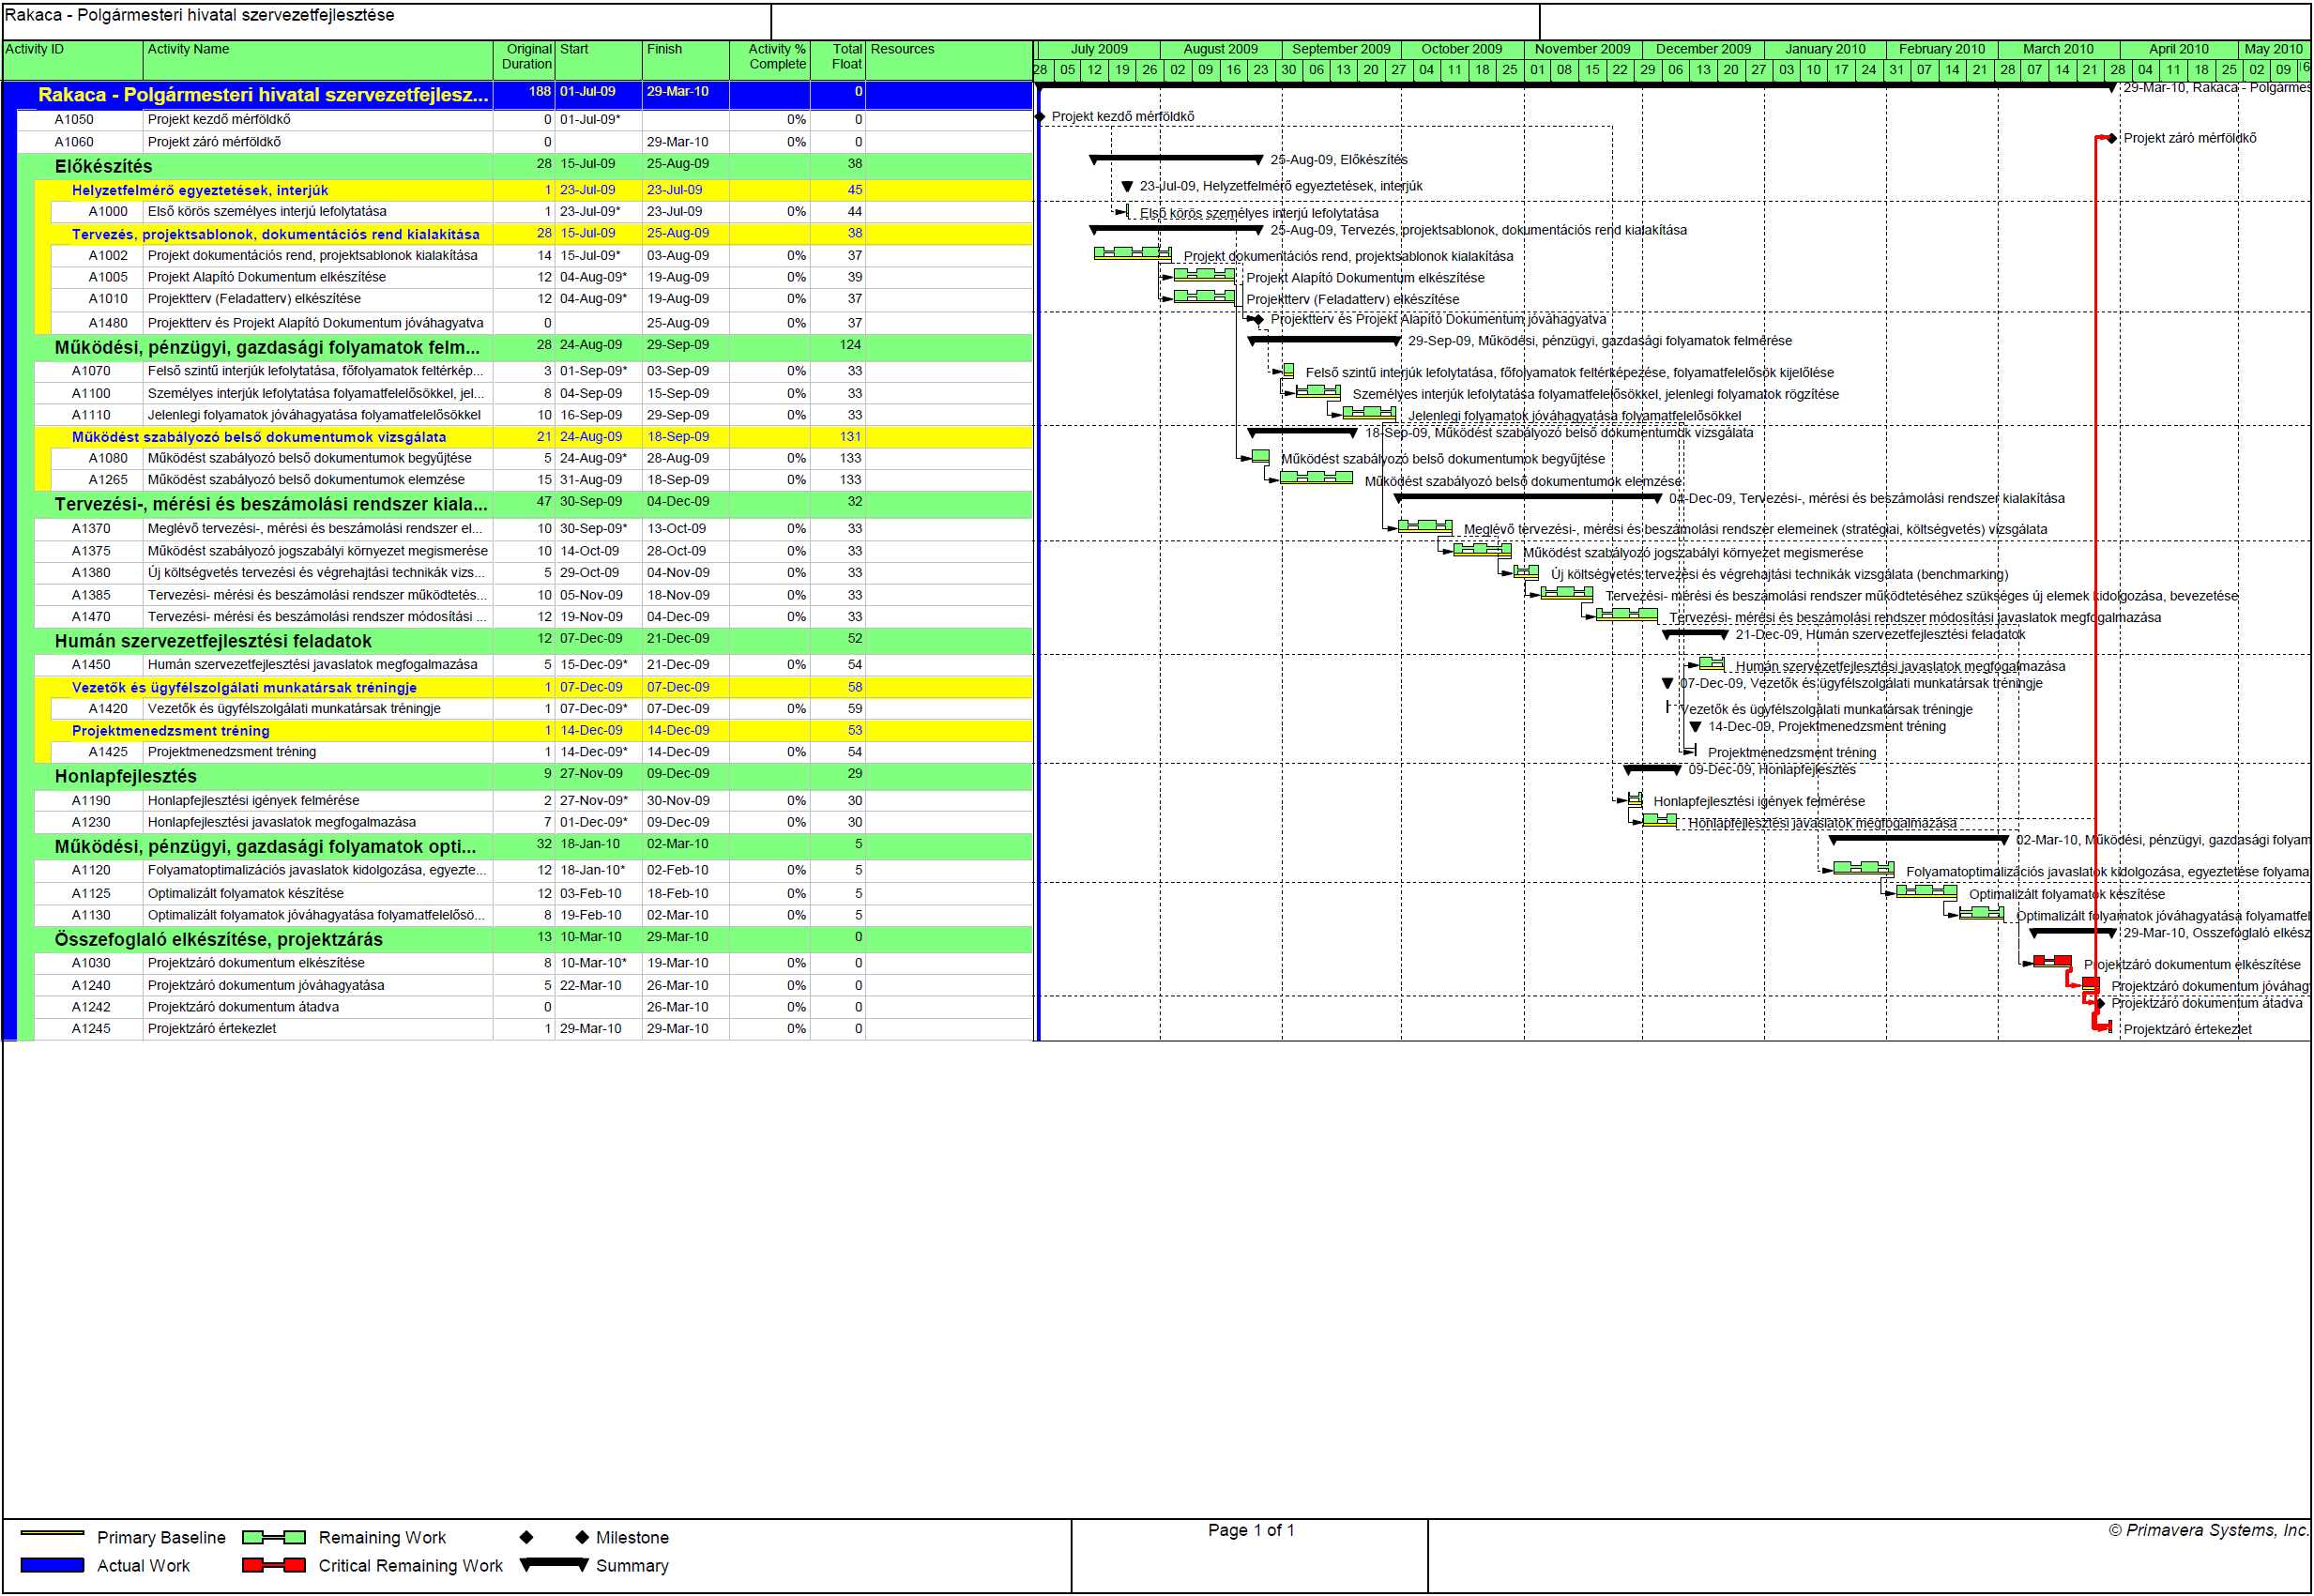Click activity A1080 row

543,458
